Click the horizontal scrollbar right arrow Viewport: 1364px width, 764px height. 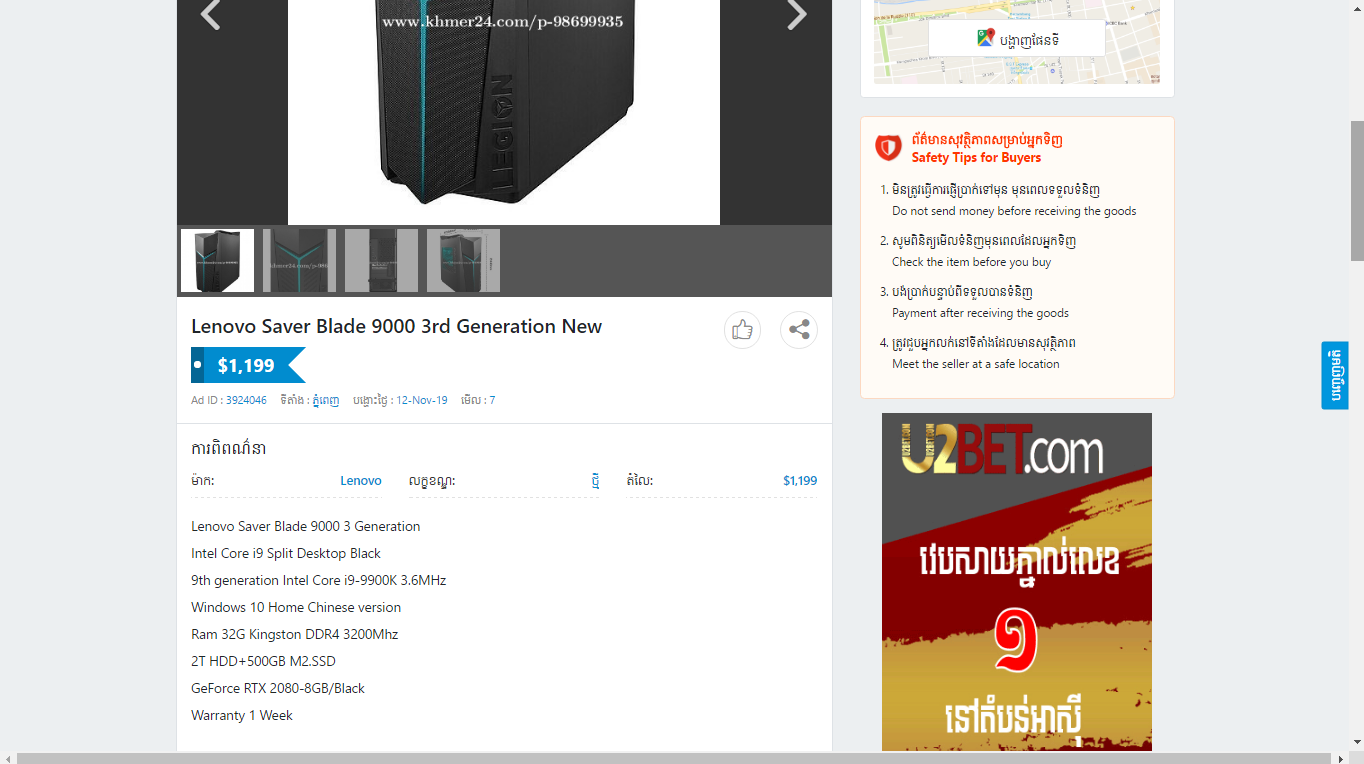tap(1340, 757)
